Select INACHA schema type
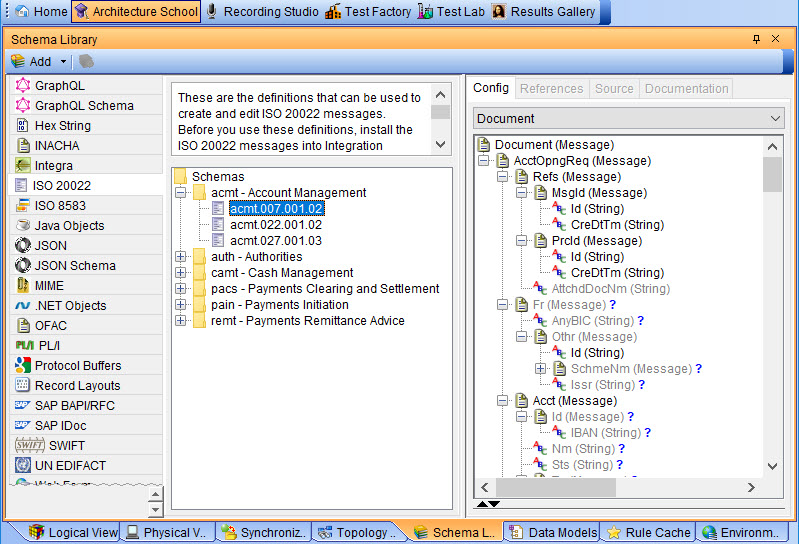 point(85,146)
